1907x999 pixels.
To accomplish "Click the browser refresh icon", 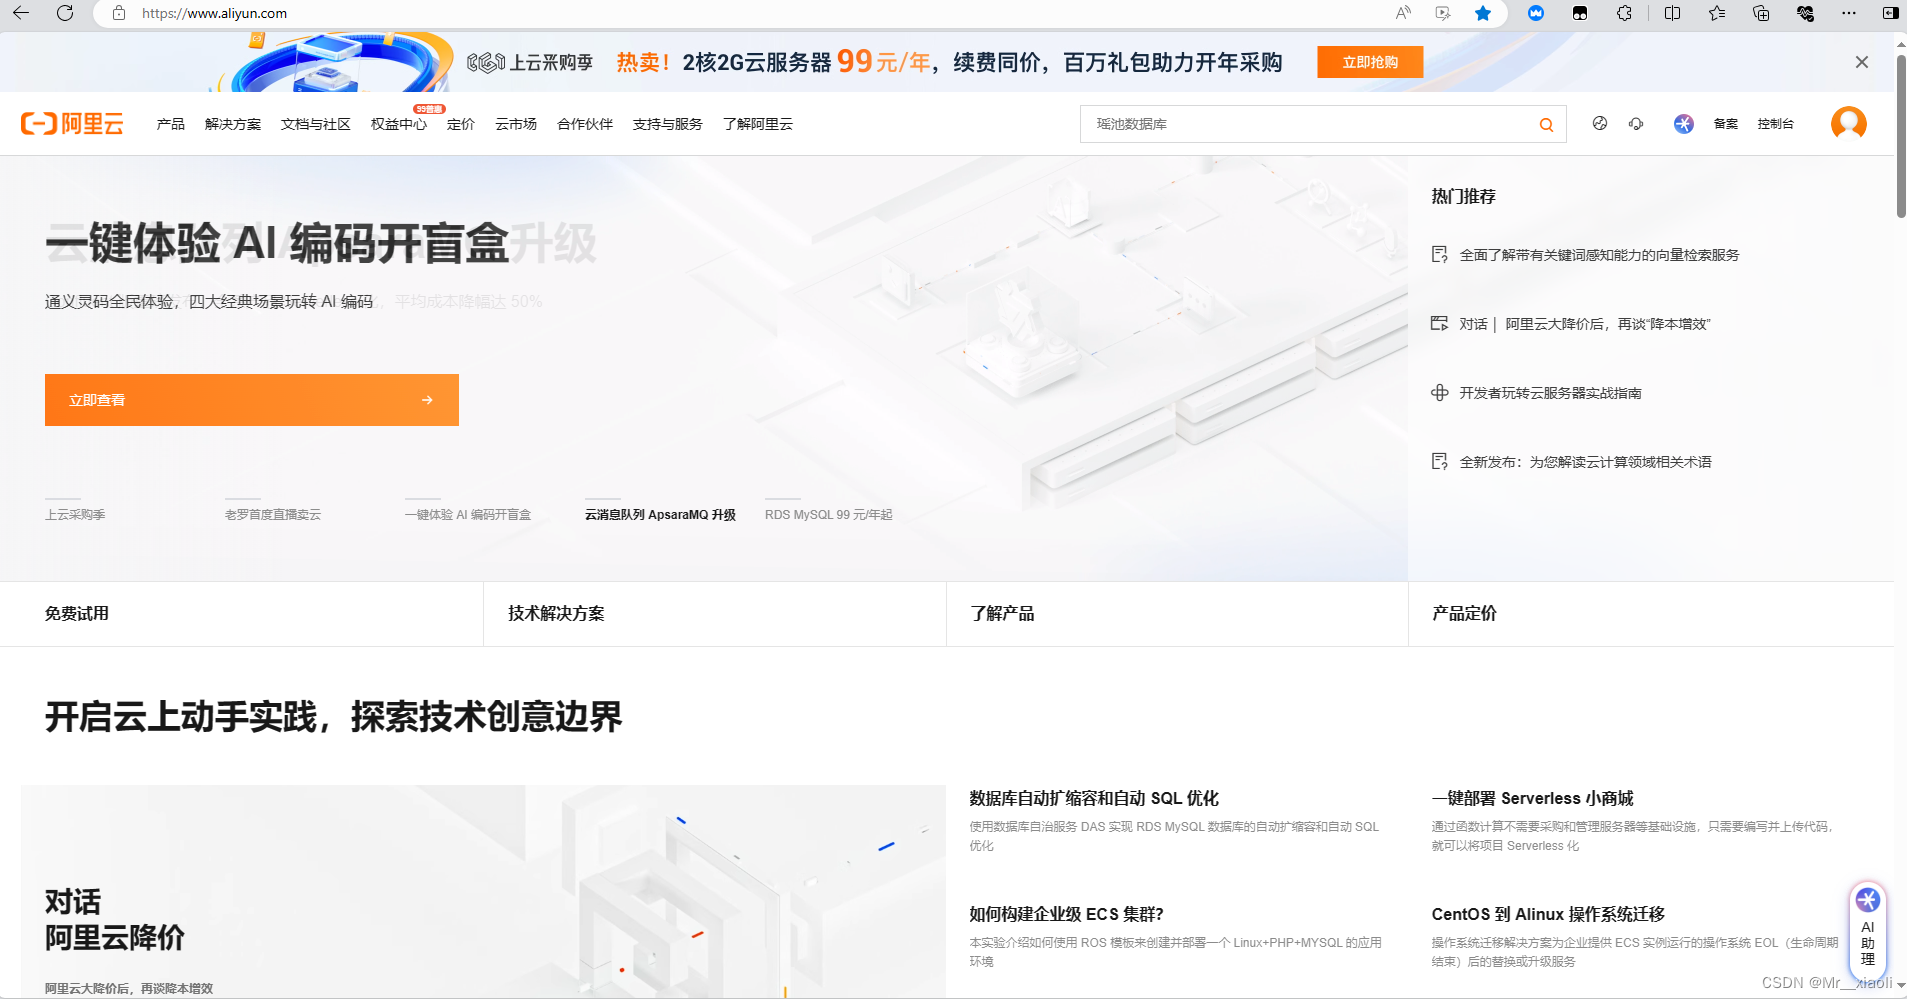I will click(x=66, y=13).
